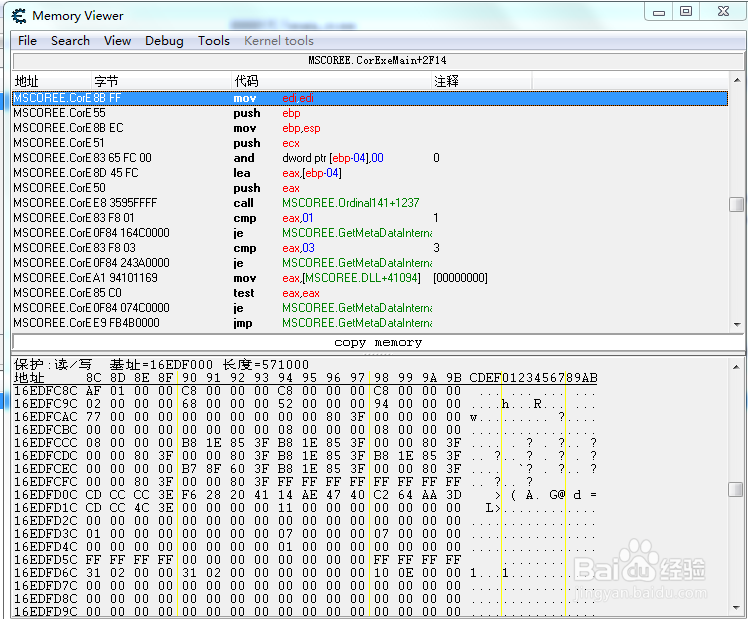Image resolution: width=748 pixels, height=619 pixels.
Task: Select the cmp eax,03 row
Action: 370,248
